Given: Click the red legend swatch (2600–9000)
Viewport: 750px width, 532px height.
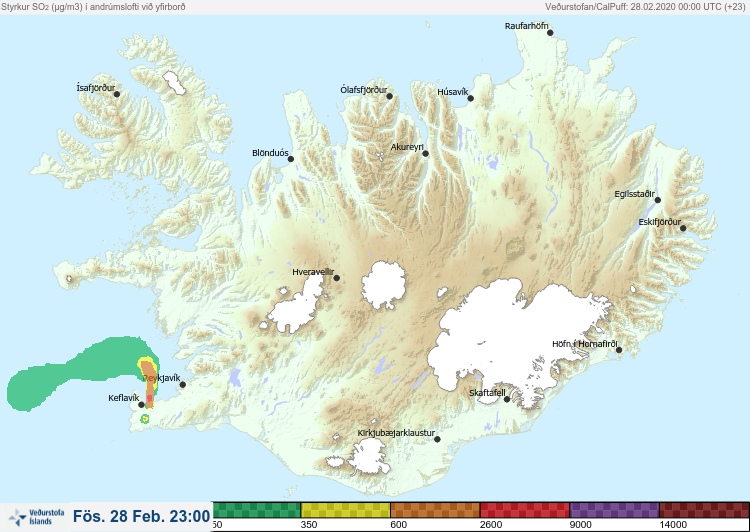Looking at the screenshot, I should (525, 510).
